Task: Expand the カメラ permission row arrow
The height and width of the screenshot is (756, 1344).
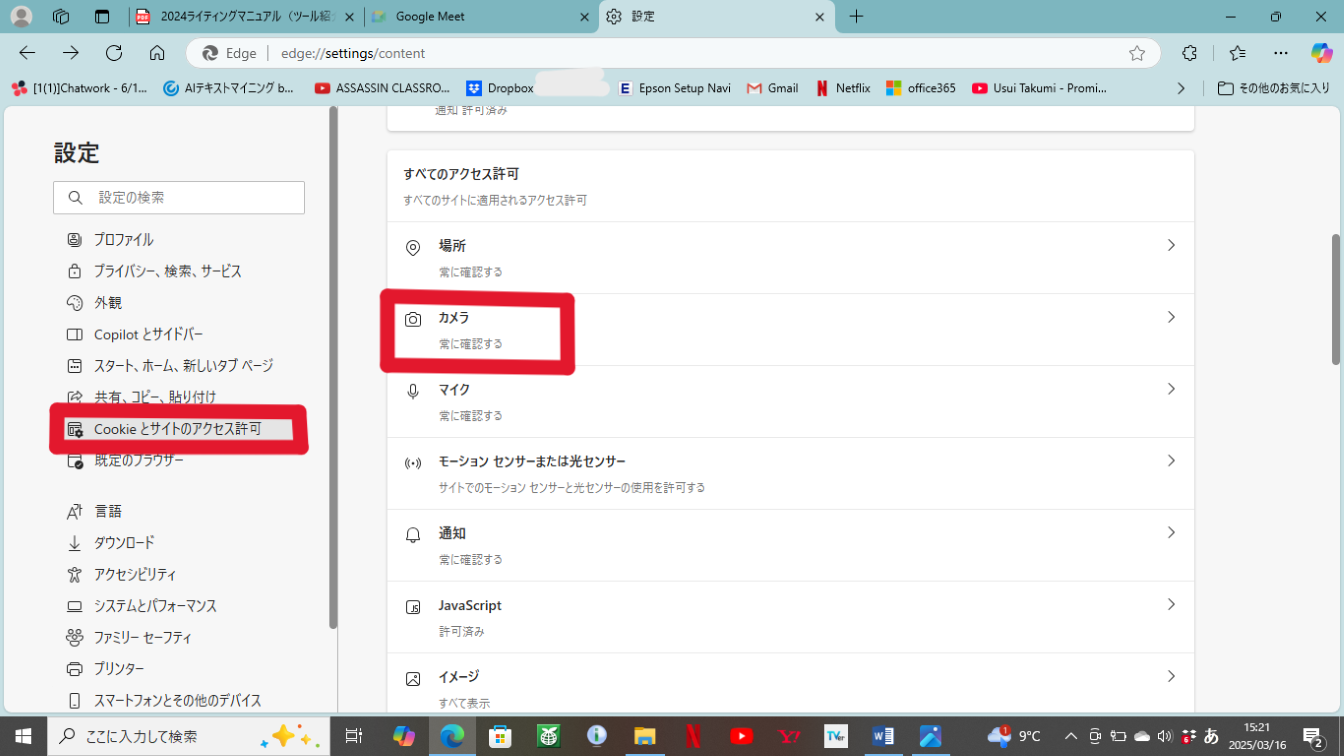Action: [x=1170, y=317]
